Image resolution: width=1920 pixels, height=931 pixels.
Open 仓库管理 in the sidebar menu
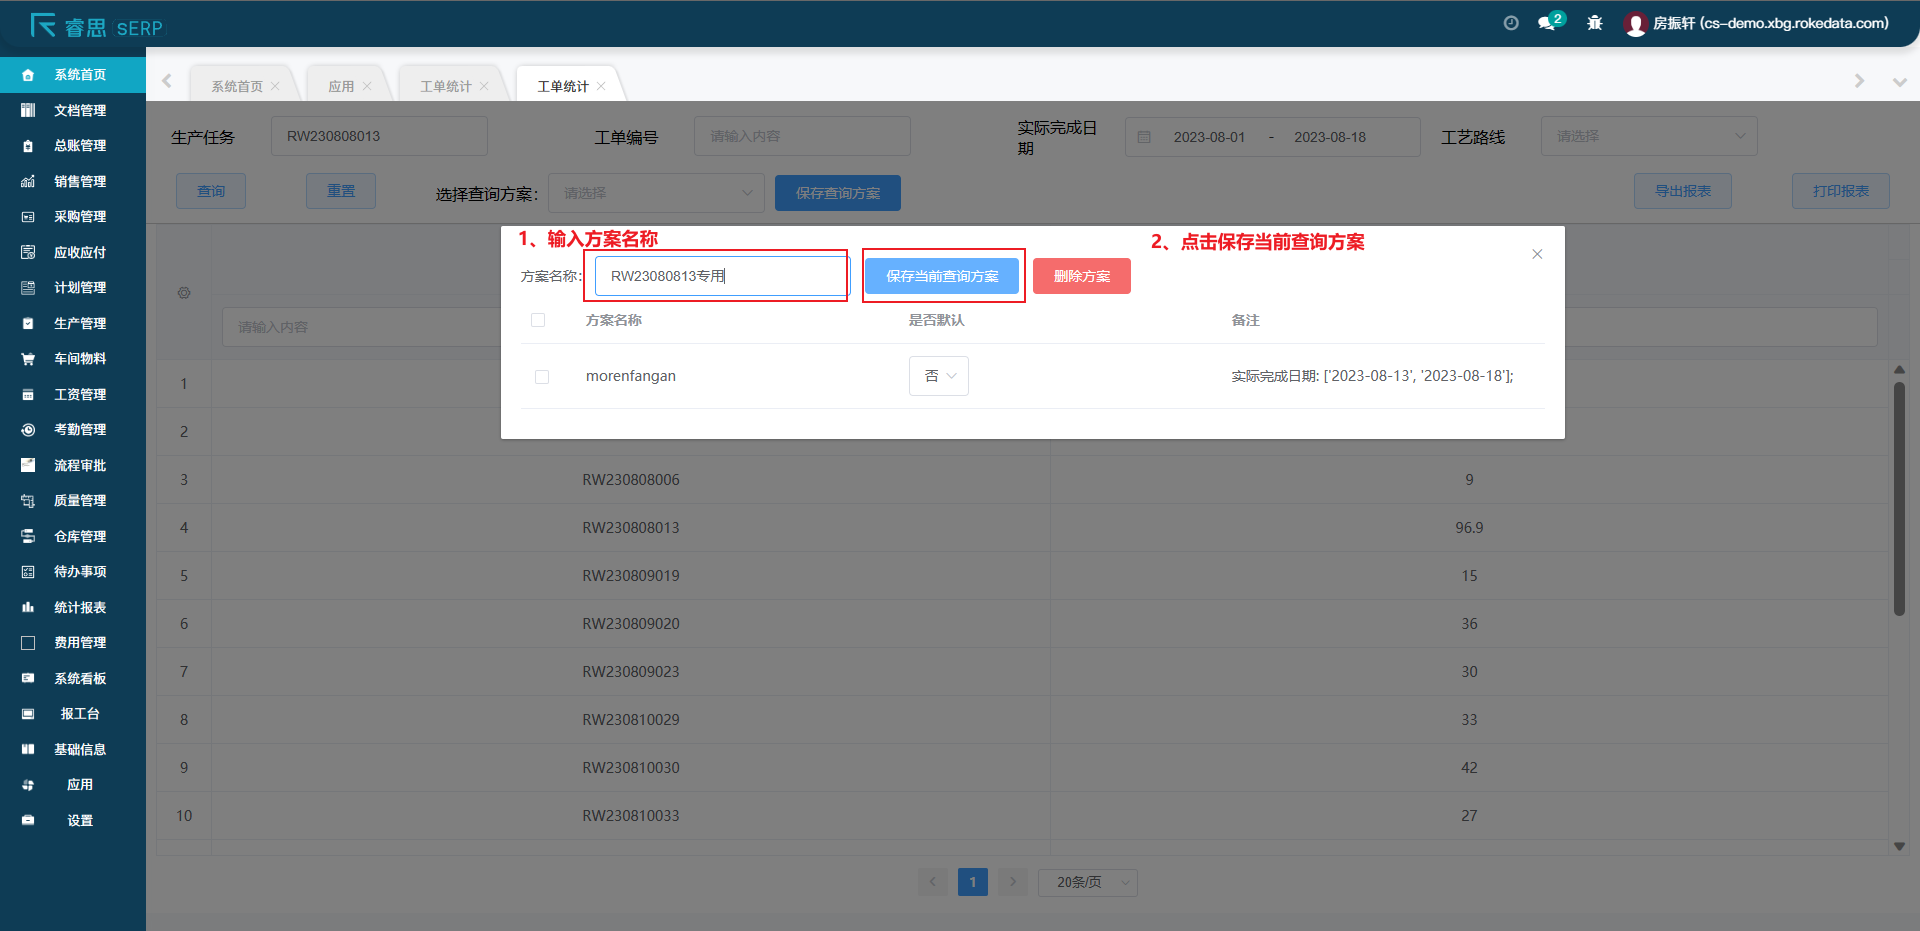(x=79, y=536)
